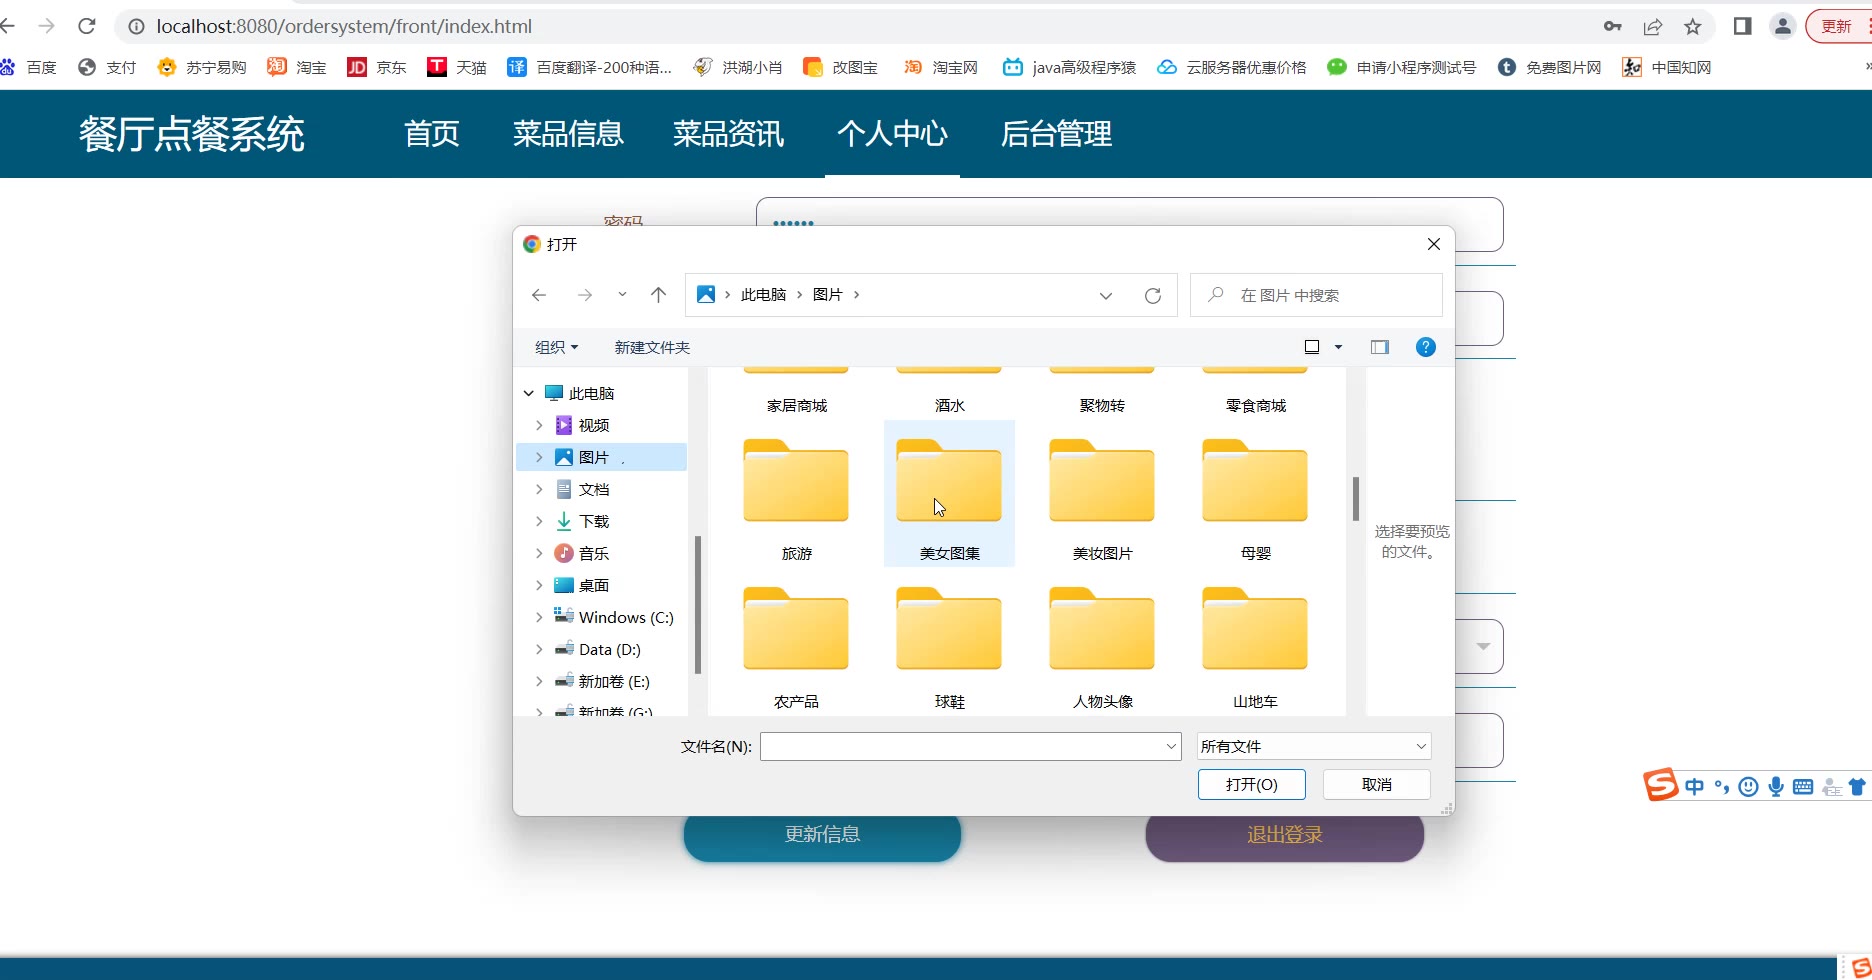Go to 菜品信息 navigation tab

click(567, 134)
